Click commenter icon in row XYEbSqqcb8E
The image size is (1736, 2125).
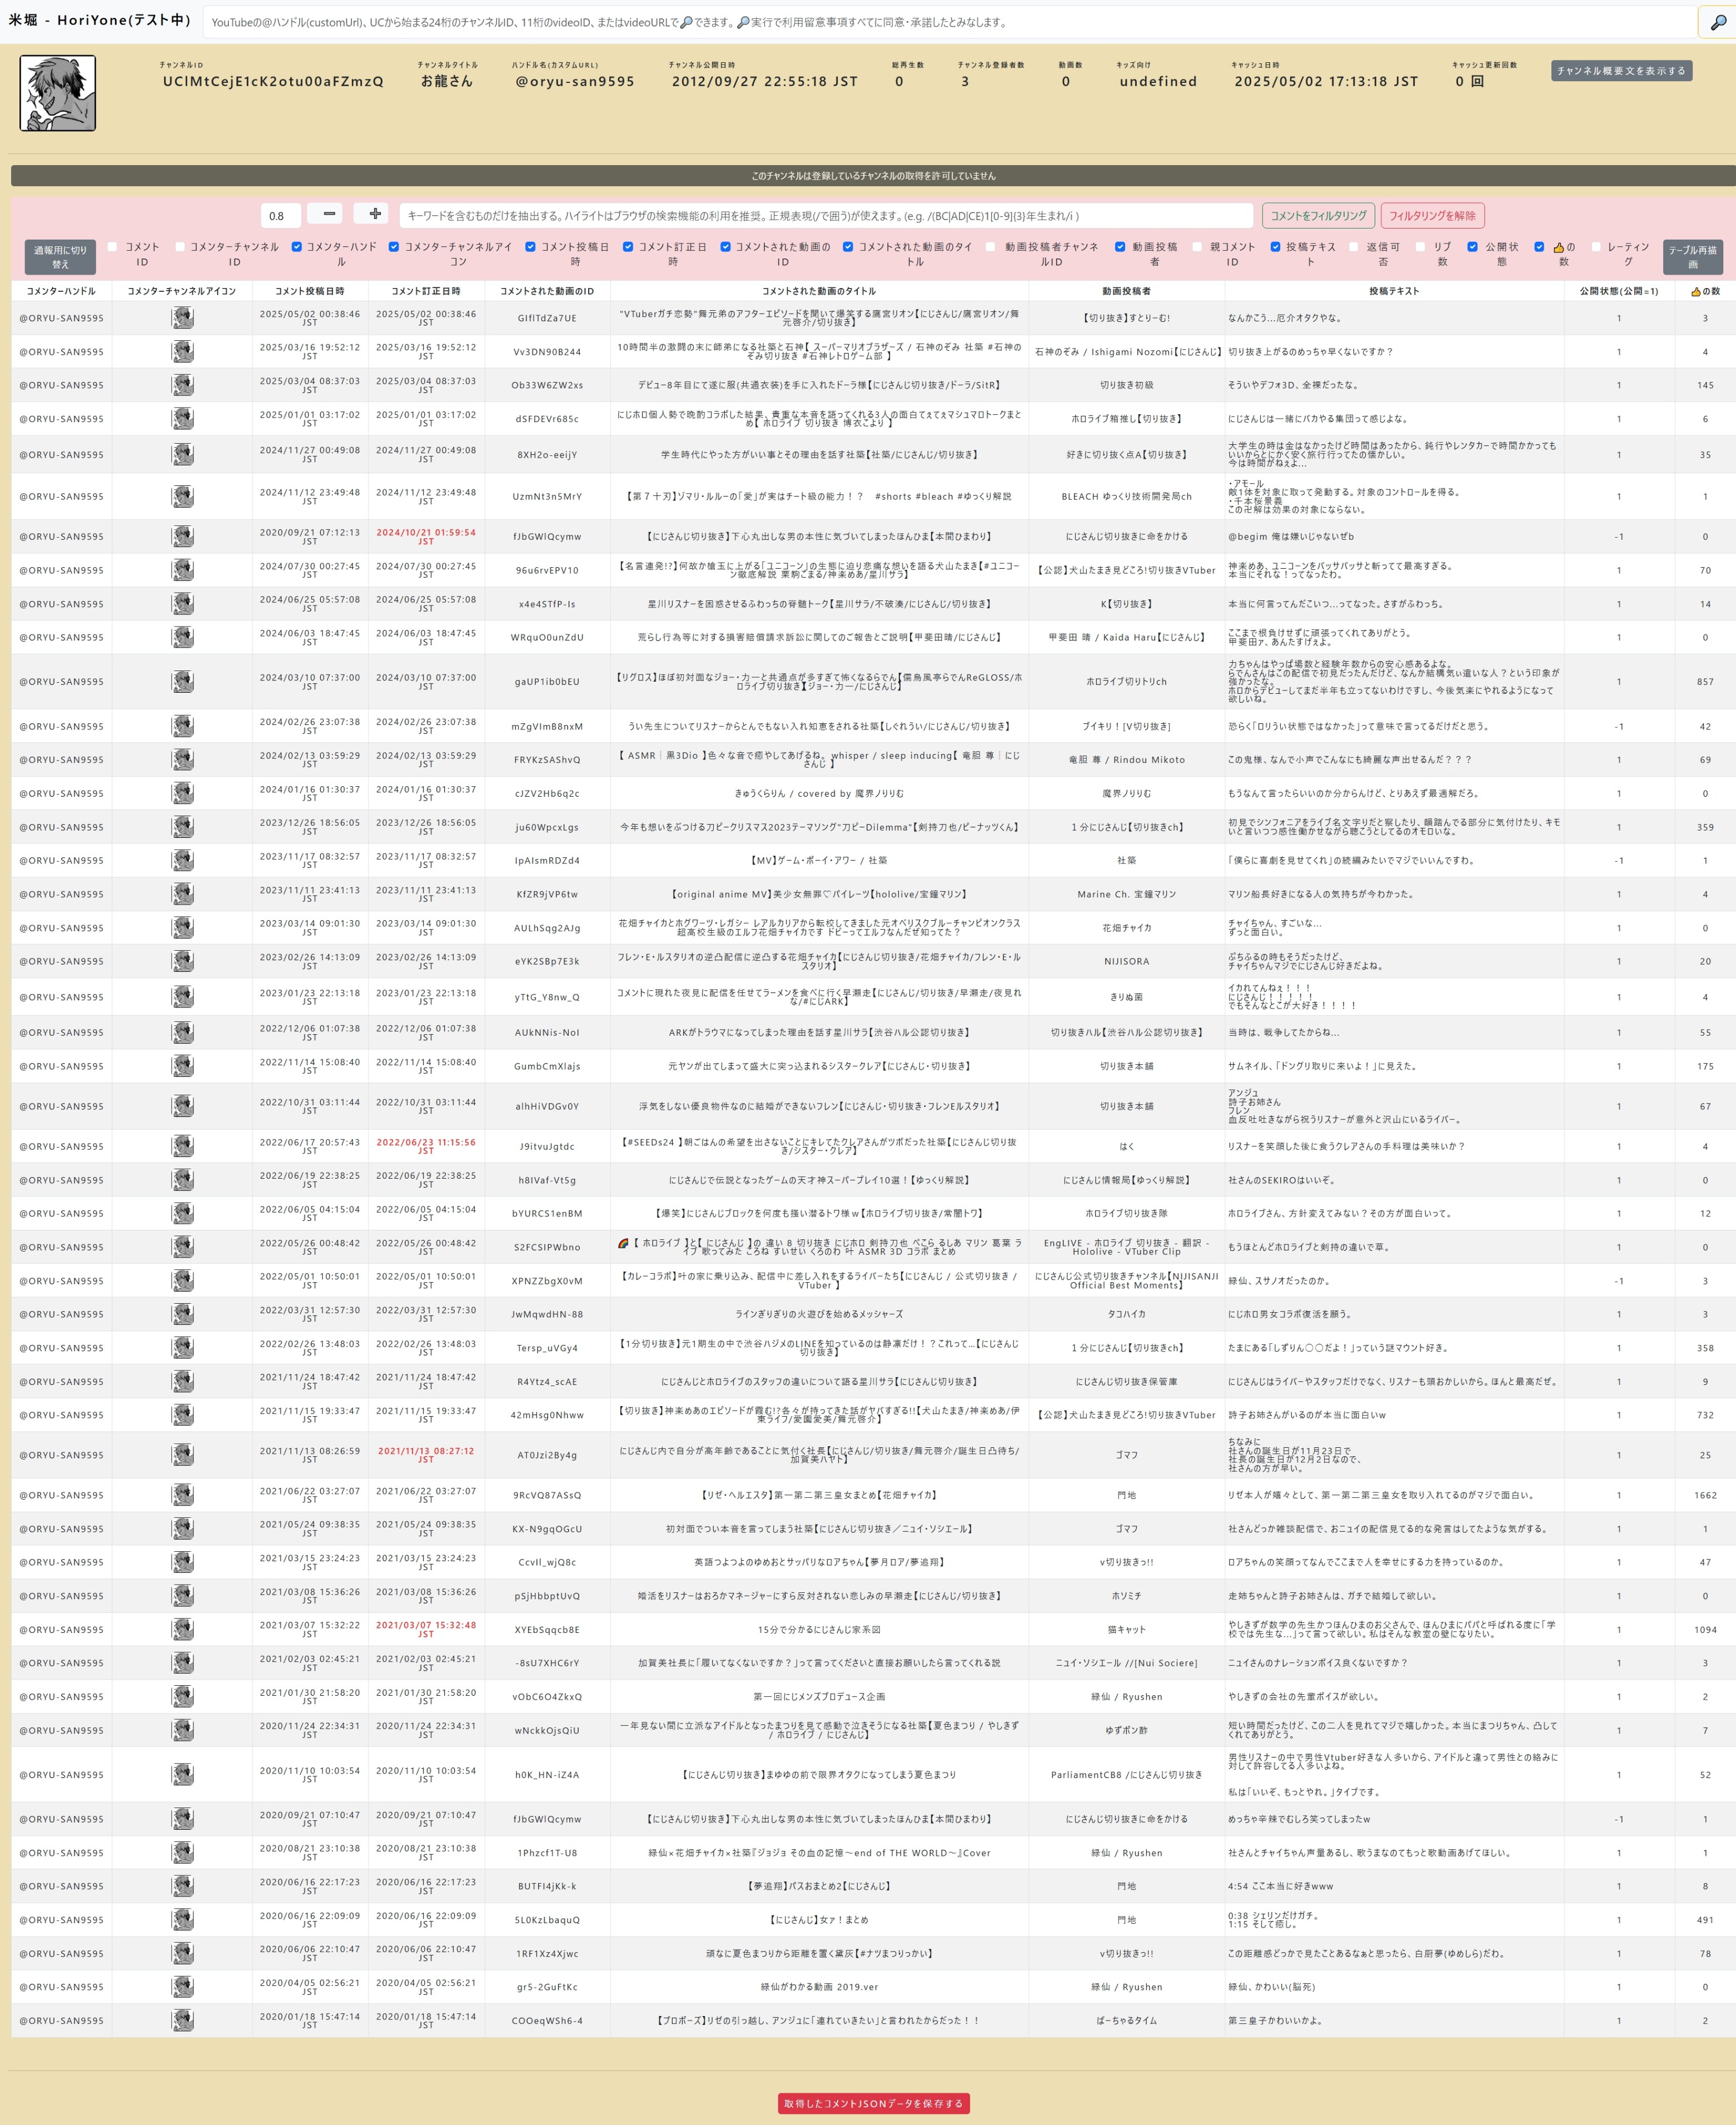tap(182, 1630)
